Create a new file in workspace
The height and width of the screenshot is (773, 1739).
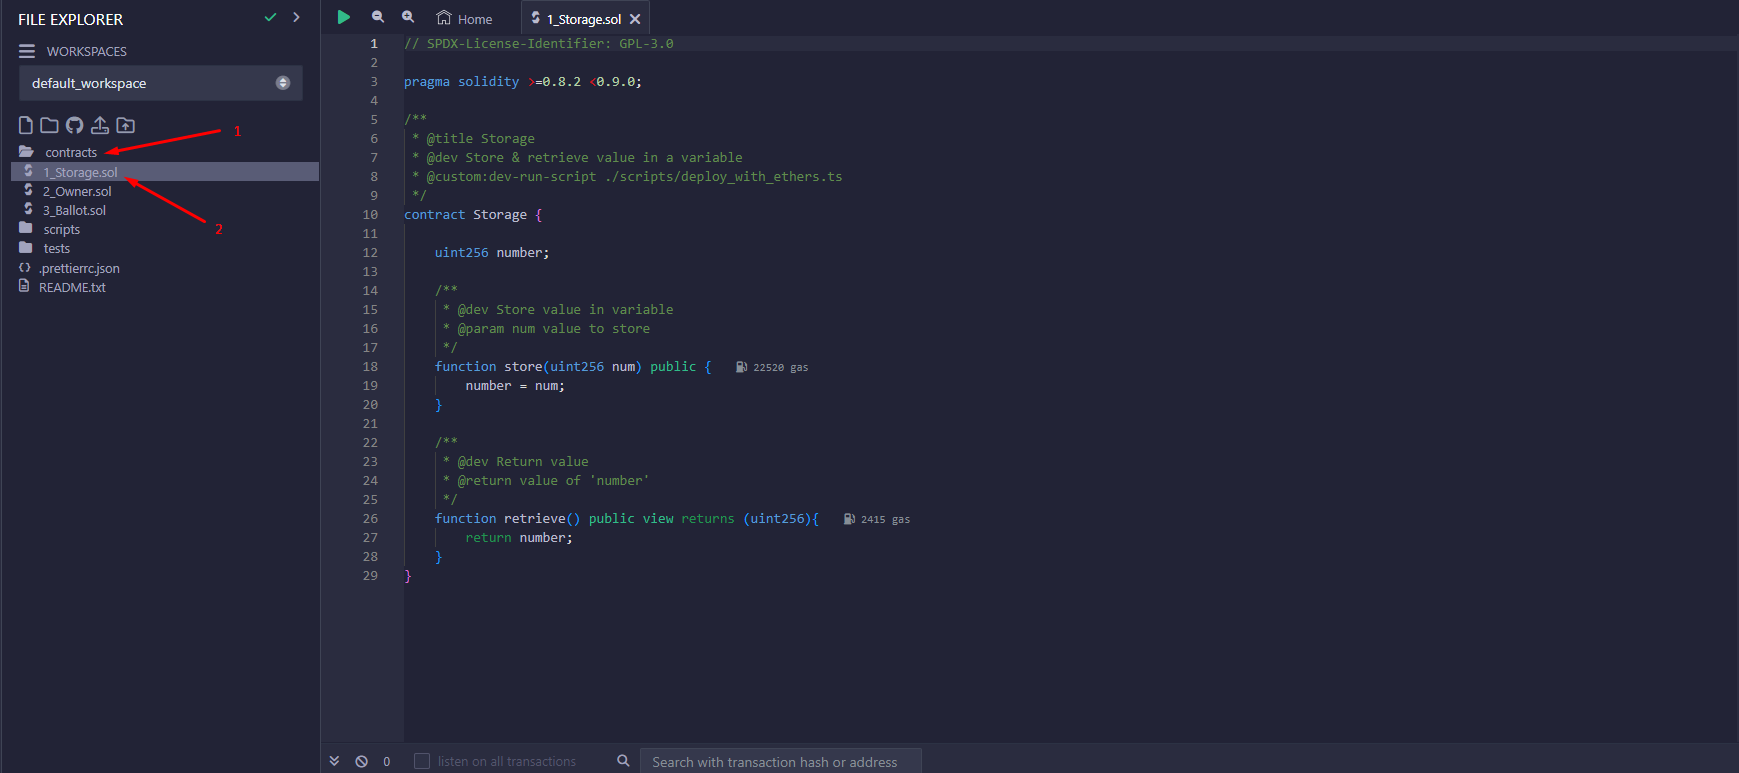coord(26,125)
